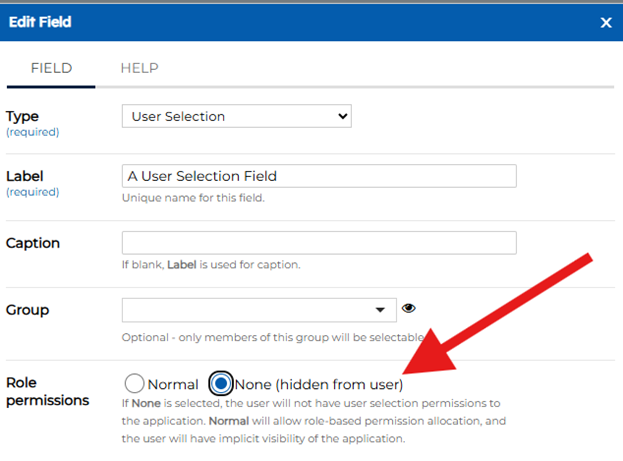This screenshot has width=623, height=461.
Task: Expand the Group dropdown arrow
Action: (x=380, y=310)
